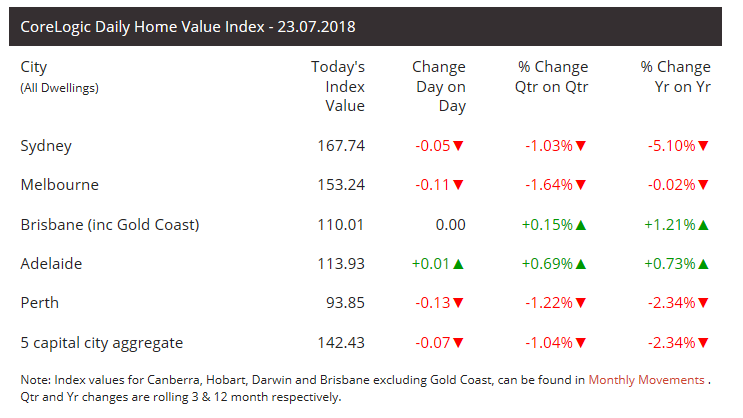The height and width of the screenshot is (418, 743).
Task: Click the Today's Index Value column header
Action: pos(338,87)
